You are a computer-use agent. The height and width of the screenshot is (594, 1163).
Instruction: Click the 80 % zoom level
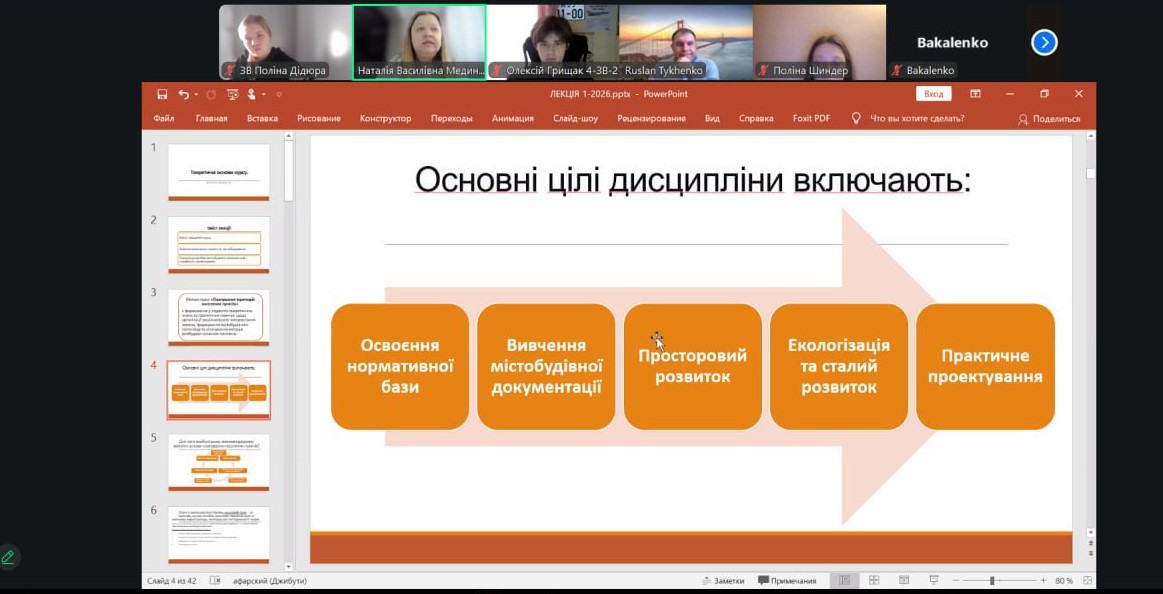[x=1064, y=581]
